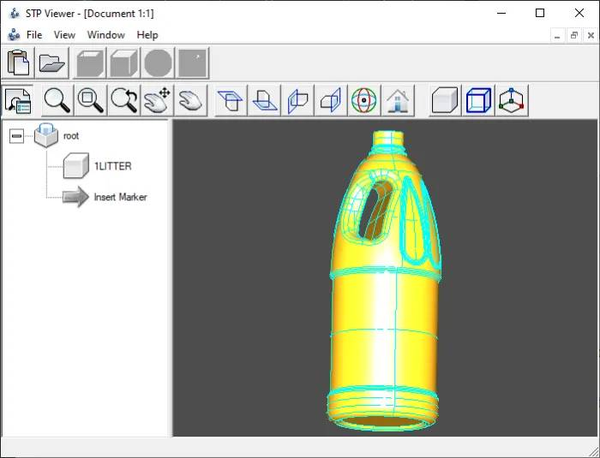
Task: Click the globe rotation axes icon
Action: (x=364, y=101)
